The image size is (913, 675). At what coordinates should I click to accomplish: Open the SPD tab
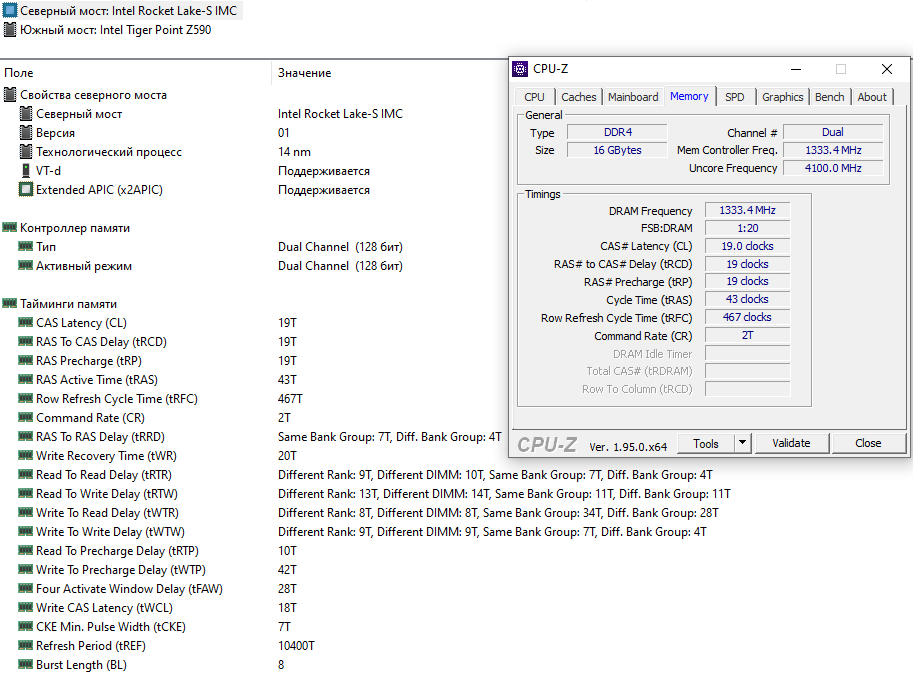pos(735,97)
